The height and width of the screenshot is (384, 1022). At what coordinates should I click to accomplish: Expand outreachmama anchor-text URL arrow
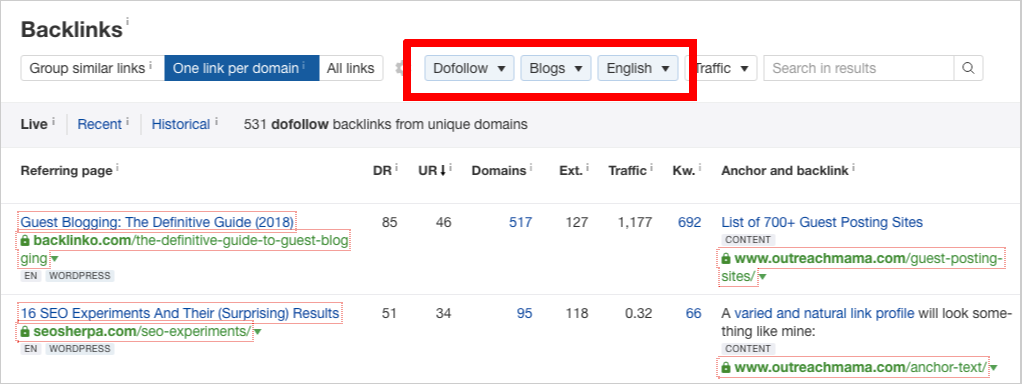(993, 368)
